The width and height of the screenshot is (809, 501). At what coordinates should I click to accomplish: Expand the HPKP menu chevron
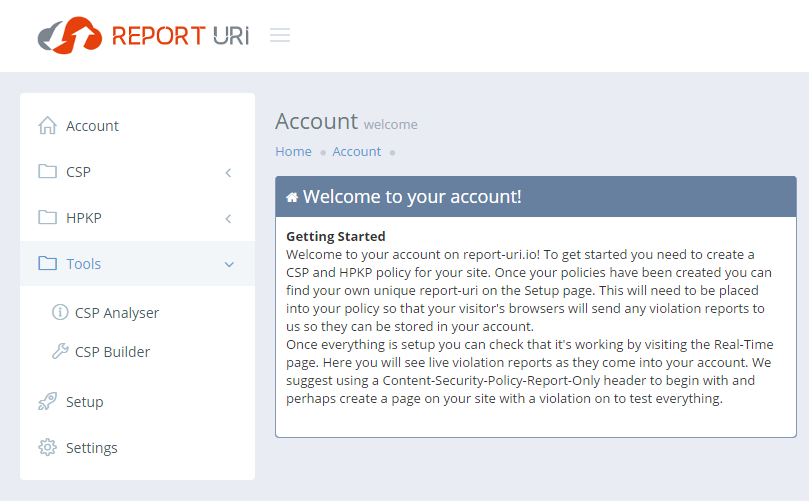click(229, 218)
